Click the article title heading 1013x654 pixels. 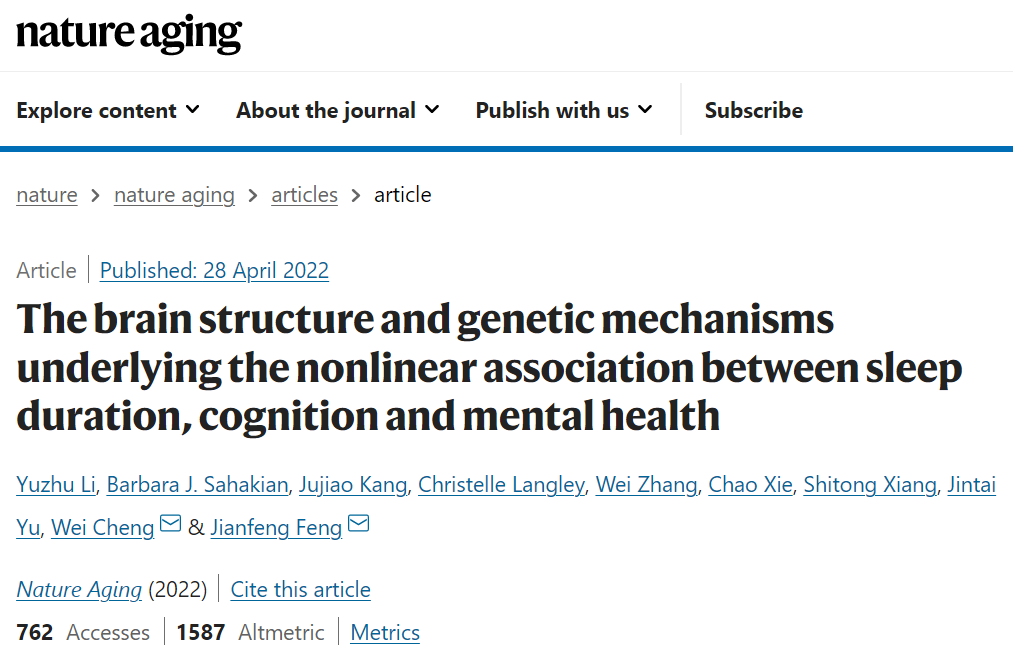click(490, 367)
